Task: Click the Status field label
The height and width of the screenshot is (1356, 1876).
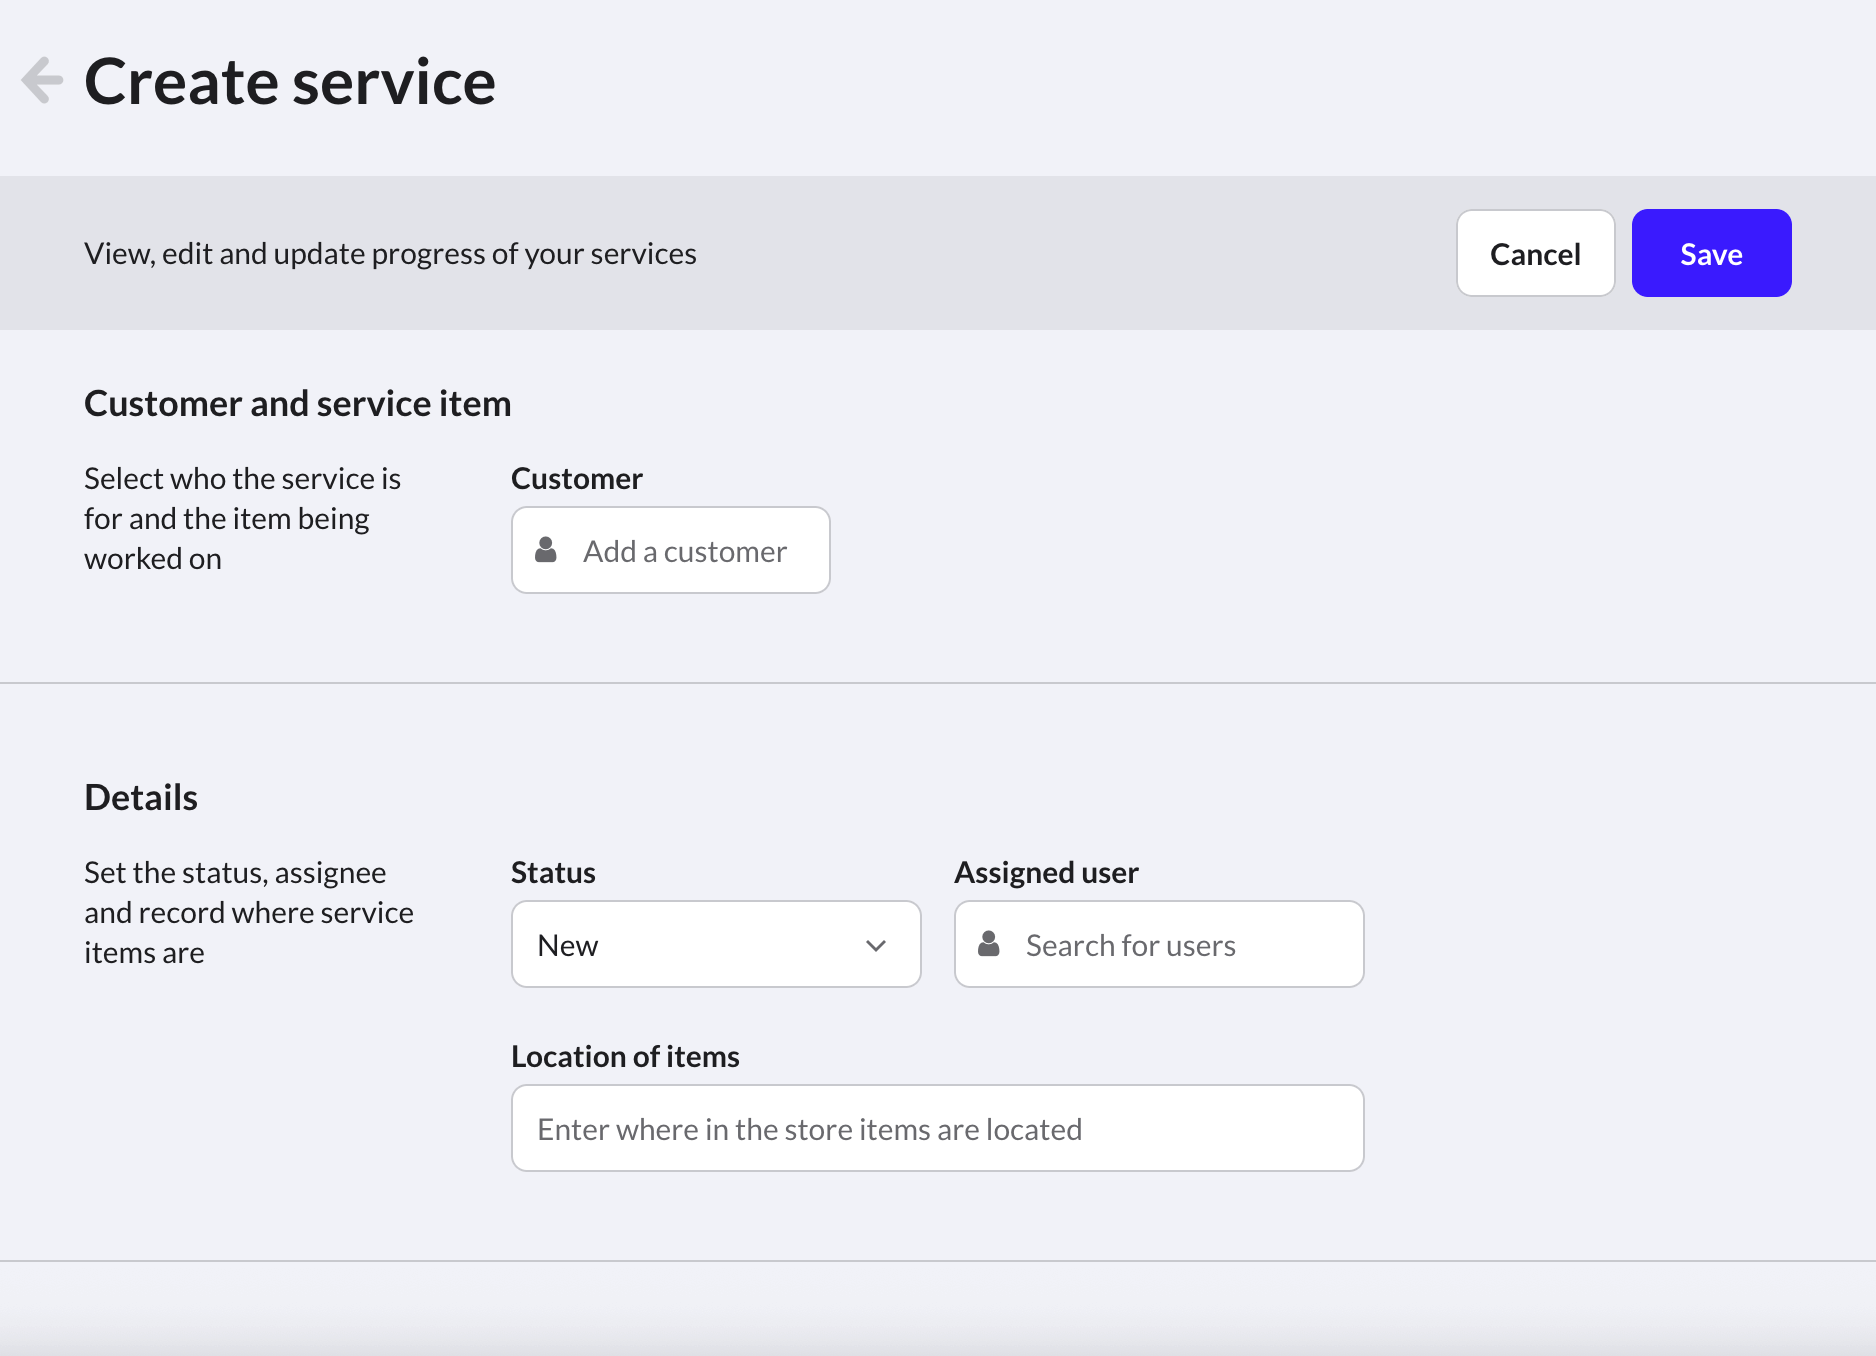Action: click(x=553, y=873)
